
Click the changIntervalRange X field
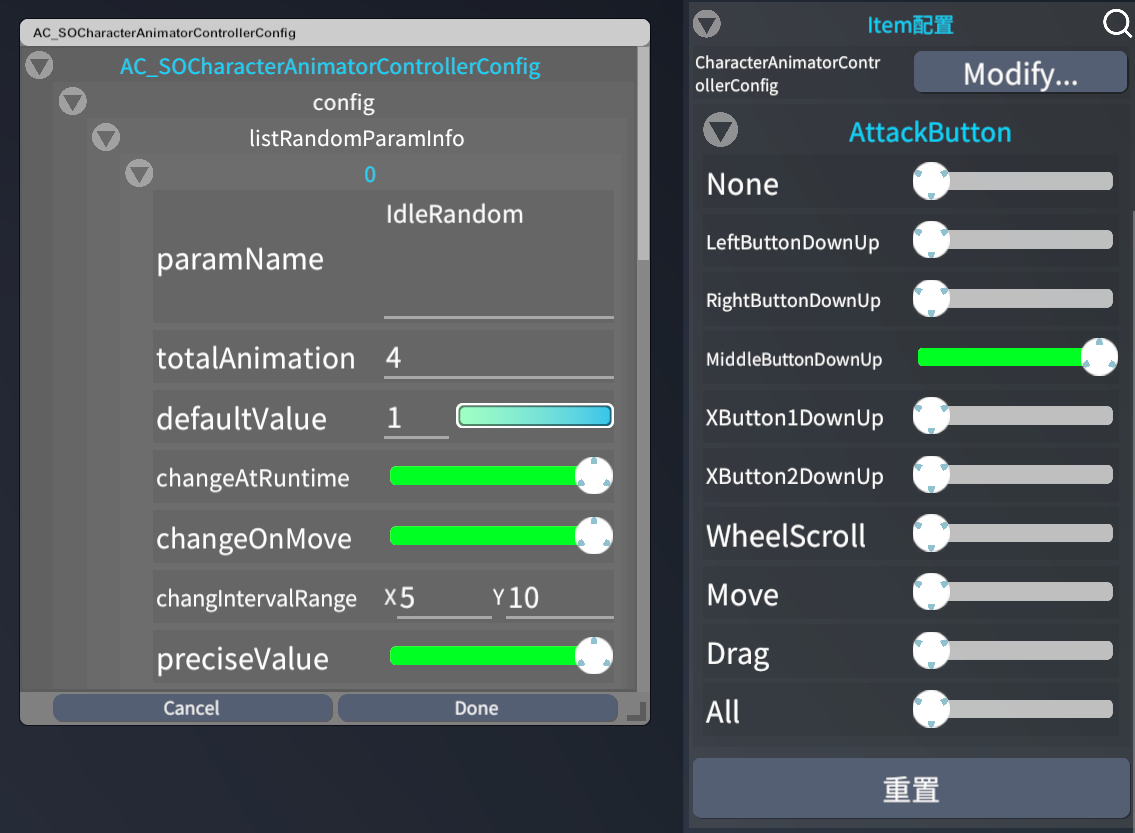[444, 599]
